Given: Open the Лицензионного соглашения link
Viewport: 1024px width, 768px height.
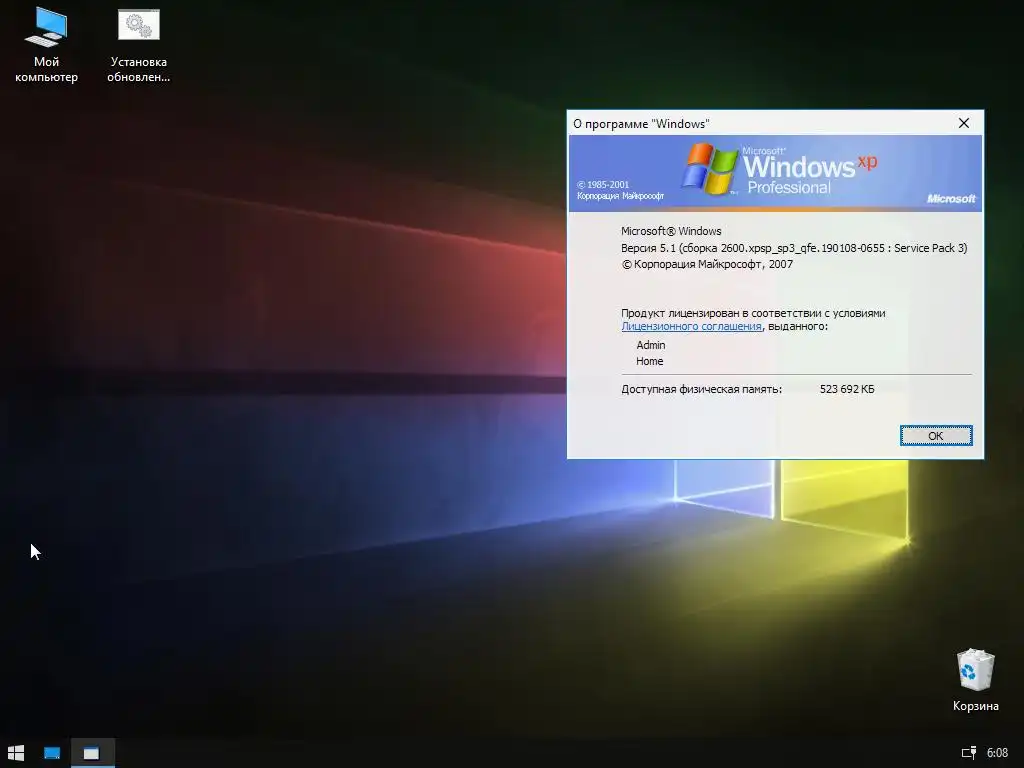Looking at the screenshot, I should [x=691, y=327].
